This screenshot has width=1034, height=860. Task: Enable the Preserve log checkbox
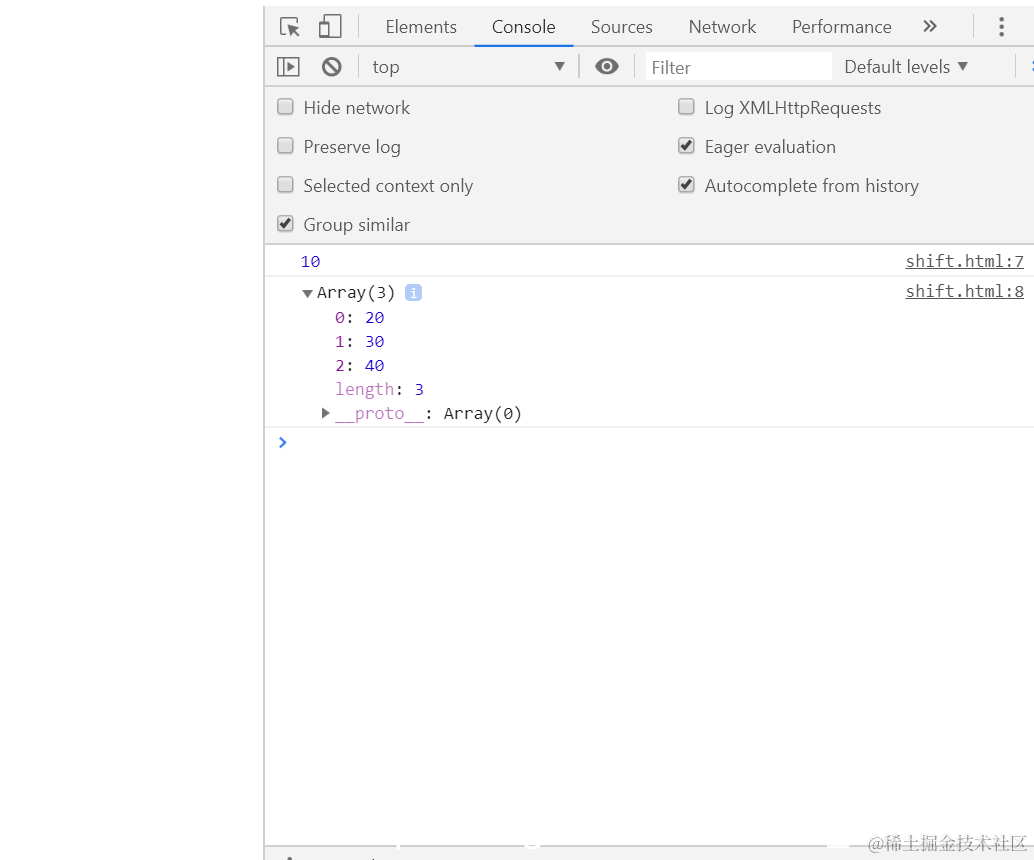tap(286, 146)
